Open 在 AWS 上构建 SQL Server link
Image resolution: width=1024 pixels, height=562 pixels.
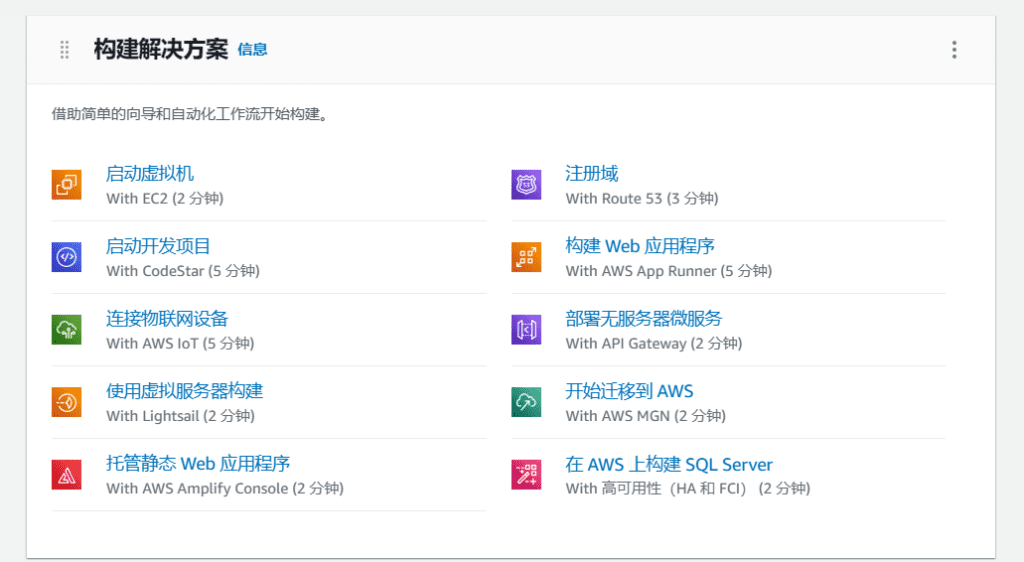(x=668, y=464)
